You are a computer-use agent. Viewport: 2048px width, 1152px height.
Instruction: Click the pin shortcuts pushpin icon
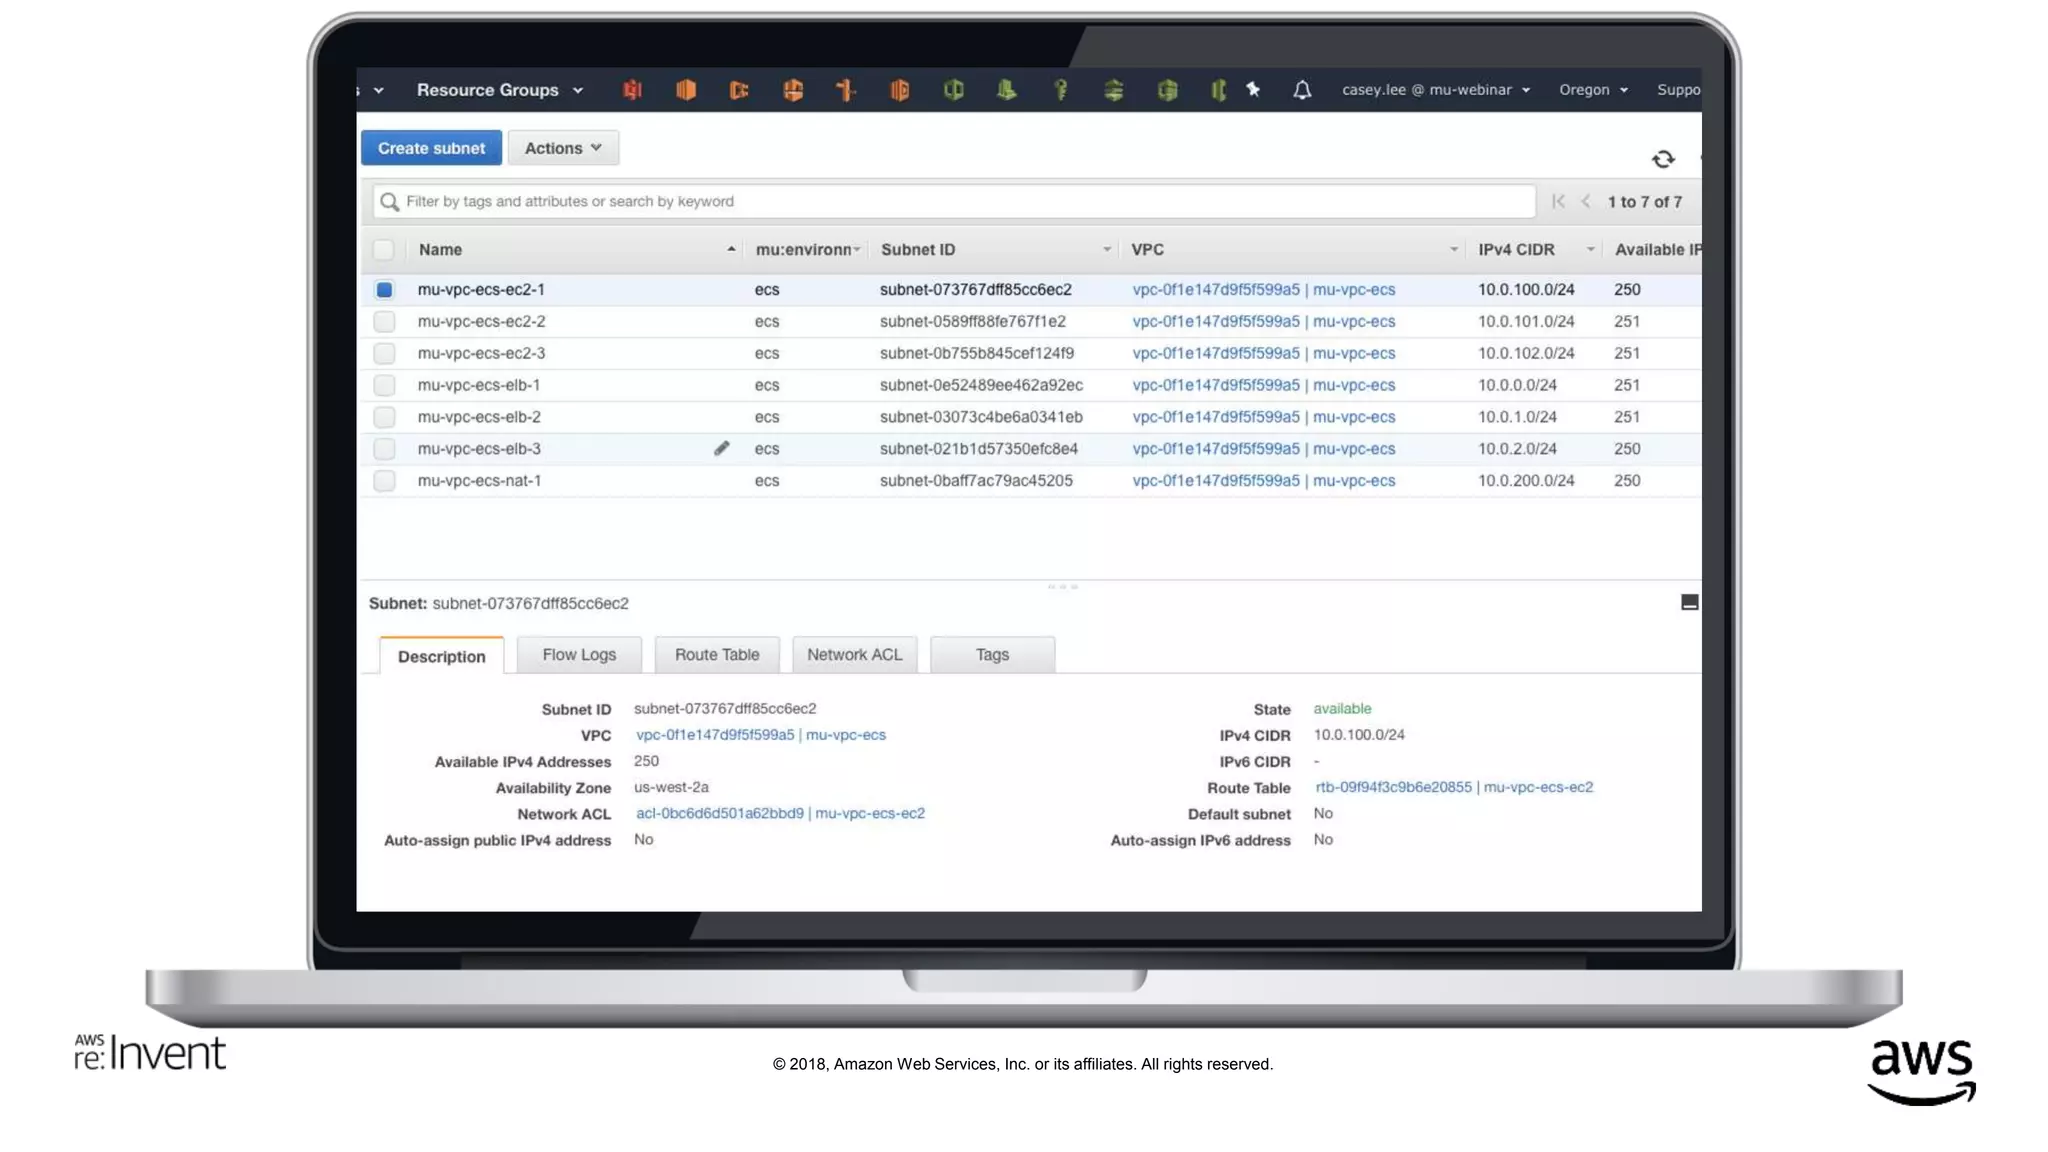(1253, 90)
